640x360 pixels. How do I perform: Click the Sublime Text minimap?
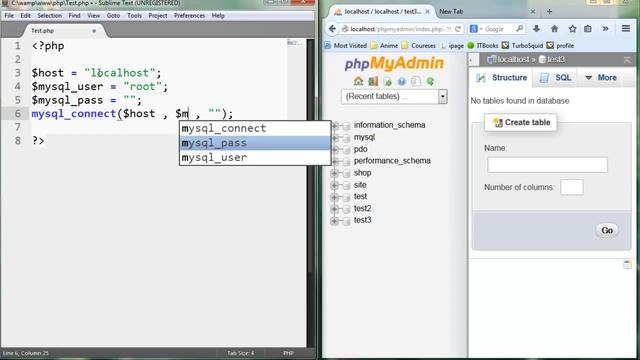point(296,43)
